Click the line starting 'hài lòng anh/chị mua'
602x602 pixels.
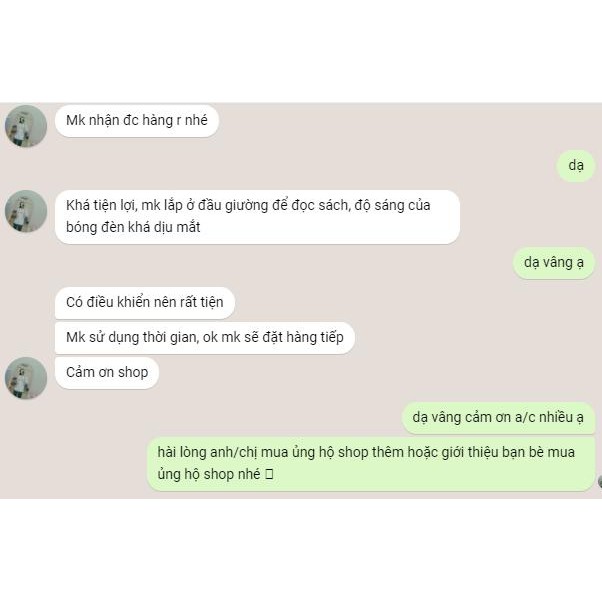pyautogui.click(x=366, y=452)
